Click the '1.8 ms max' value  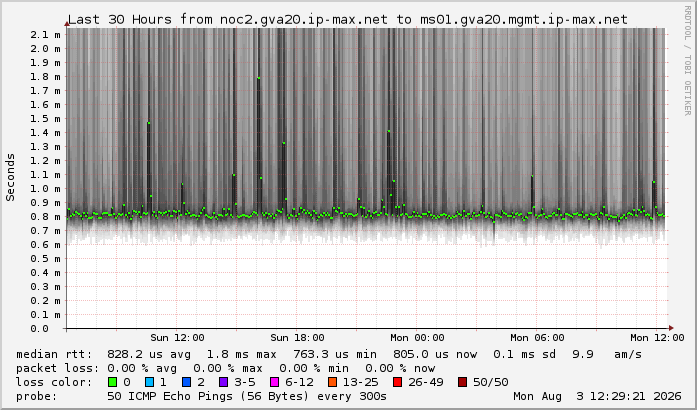[241, 354]
